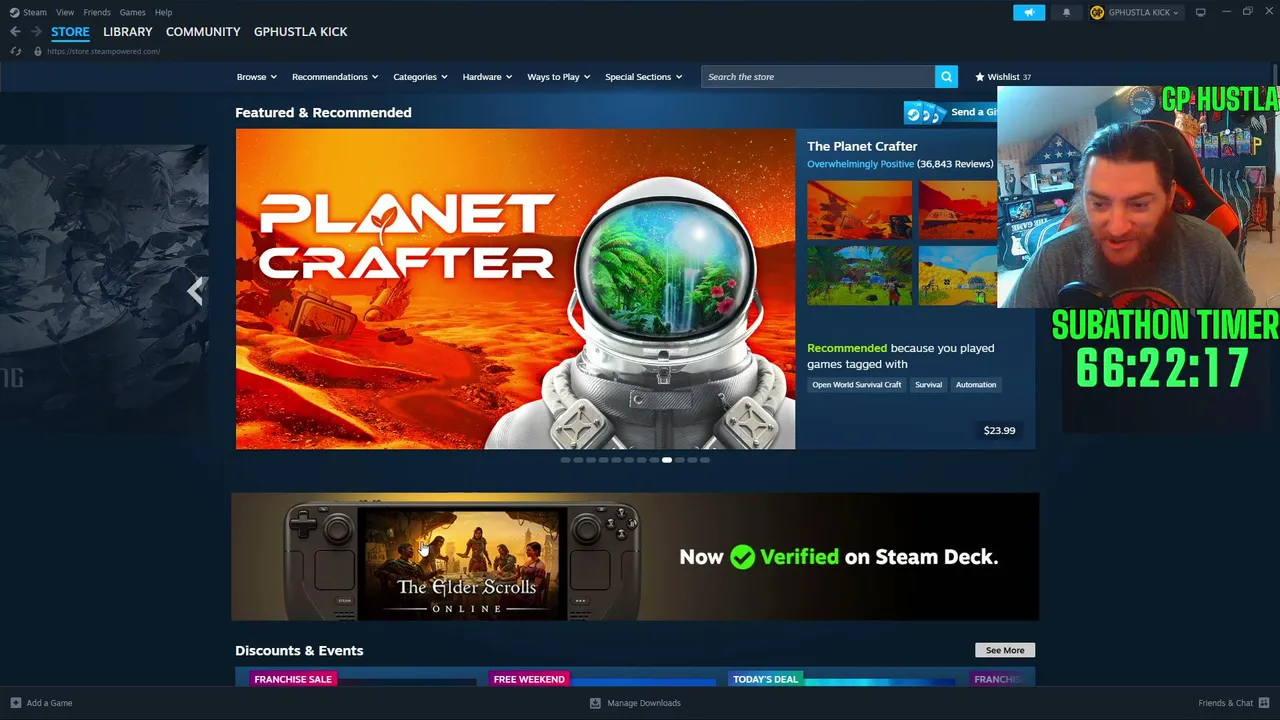Click the Discounts & Events heading

pyautogui.click(x=299, y=651)
